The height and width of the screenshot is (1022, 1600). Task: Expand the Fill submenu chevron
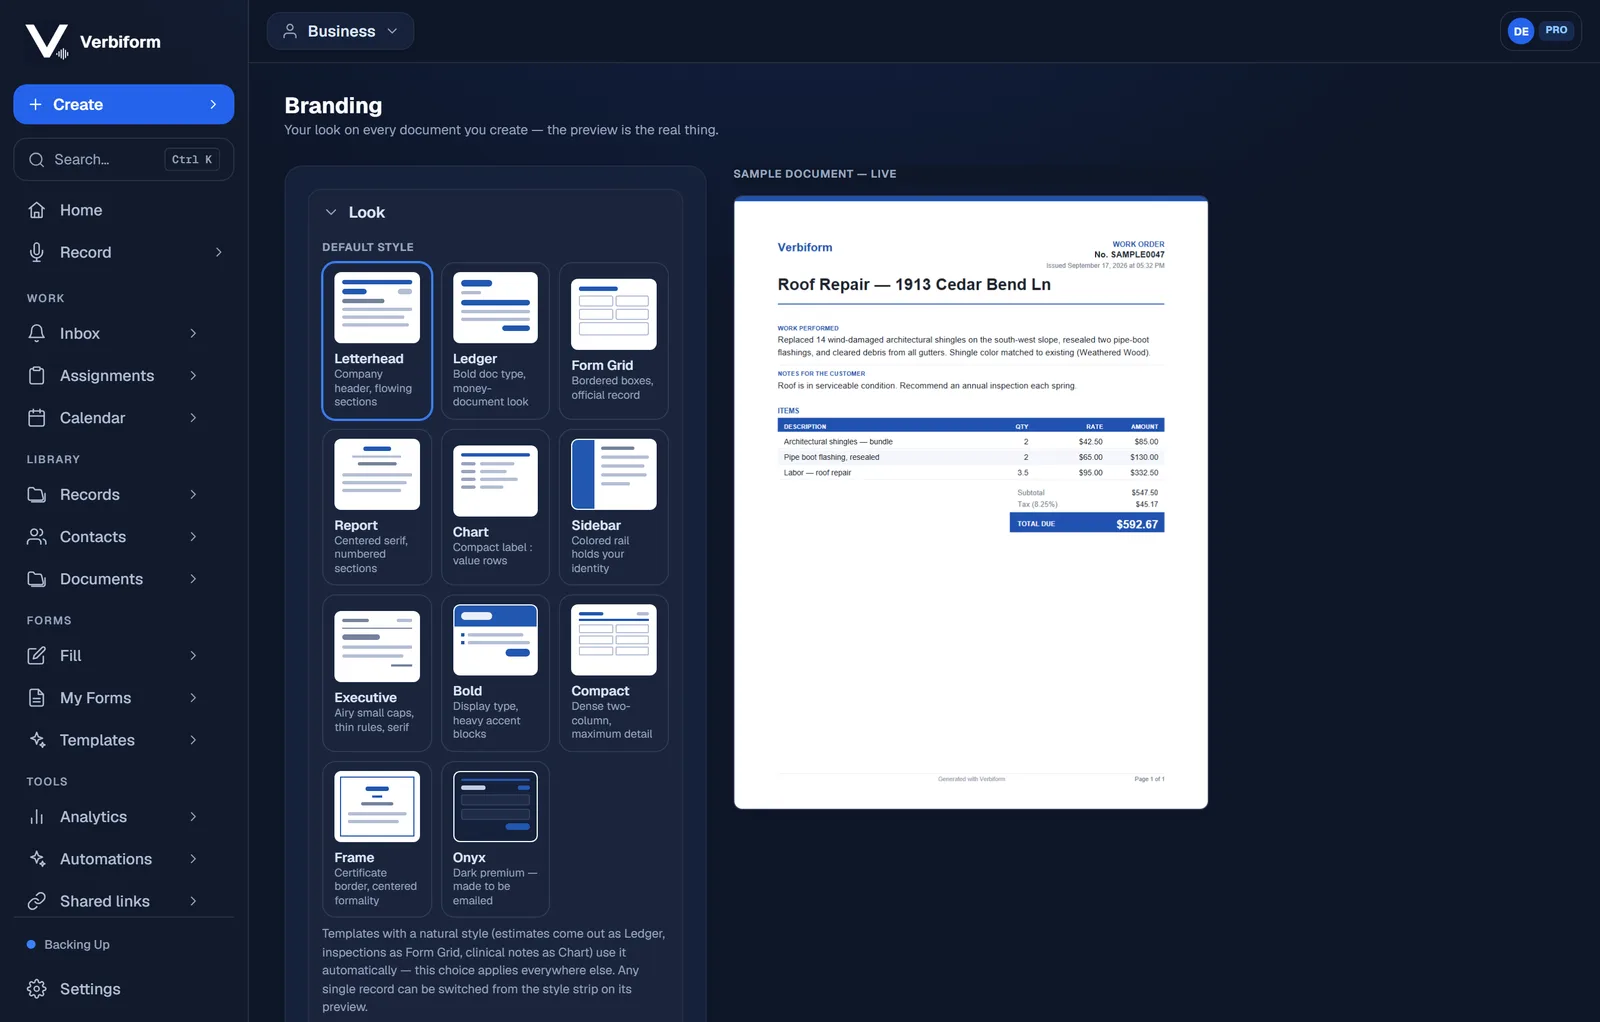tap(193, 655)
